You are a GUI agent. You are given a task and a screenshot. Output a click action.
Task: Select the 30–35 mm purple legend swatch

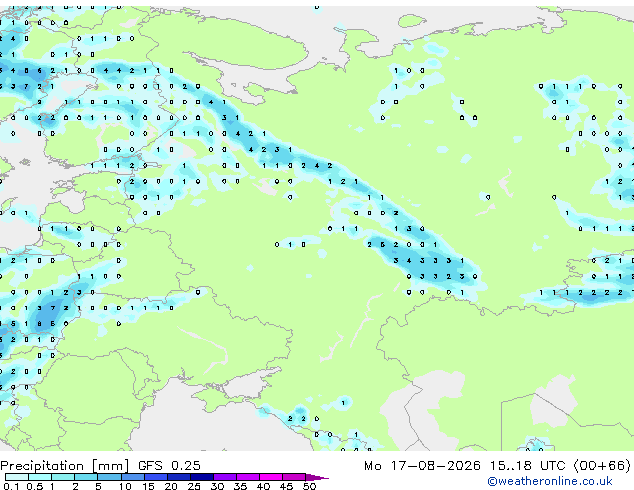[x=225, y=477]
